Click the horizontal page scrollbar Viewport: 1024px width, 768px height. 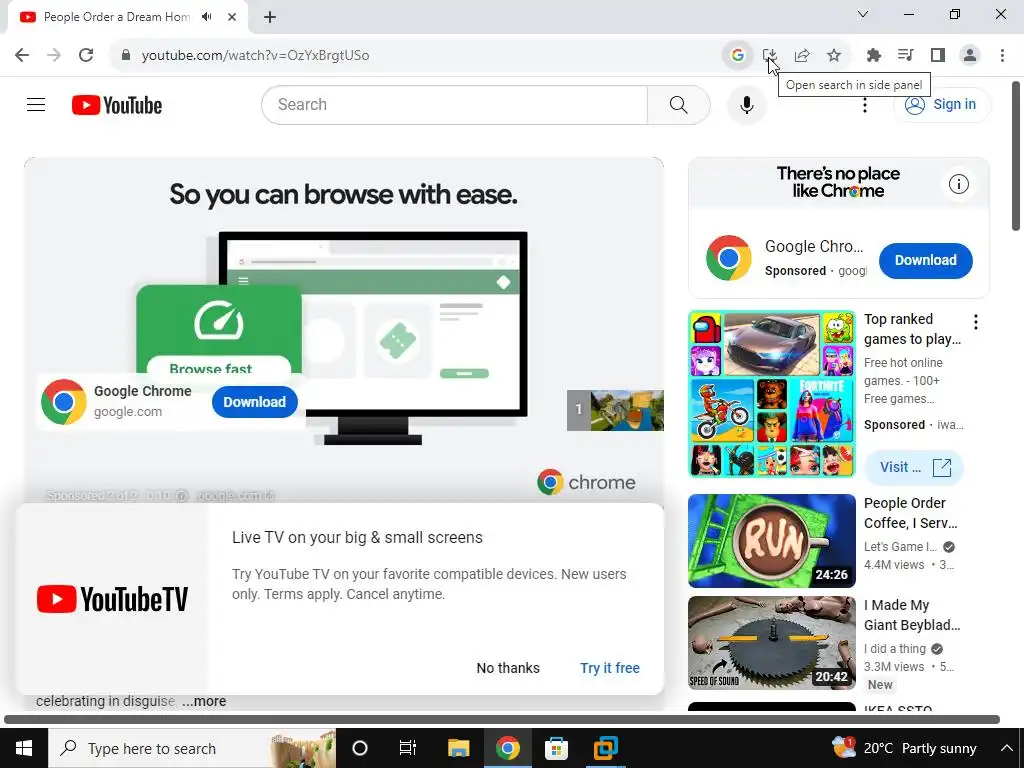point(502,720)
